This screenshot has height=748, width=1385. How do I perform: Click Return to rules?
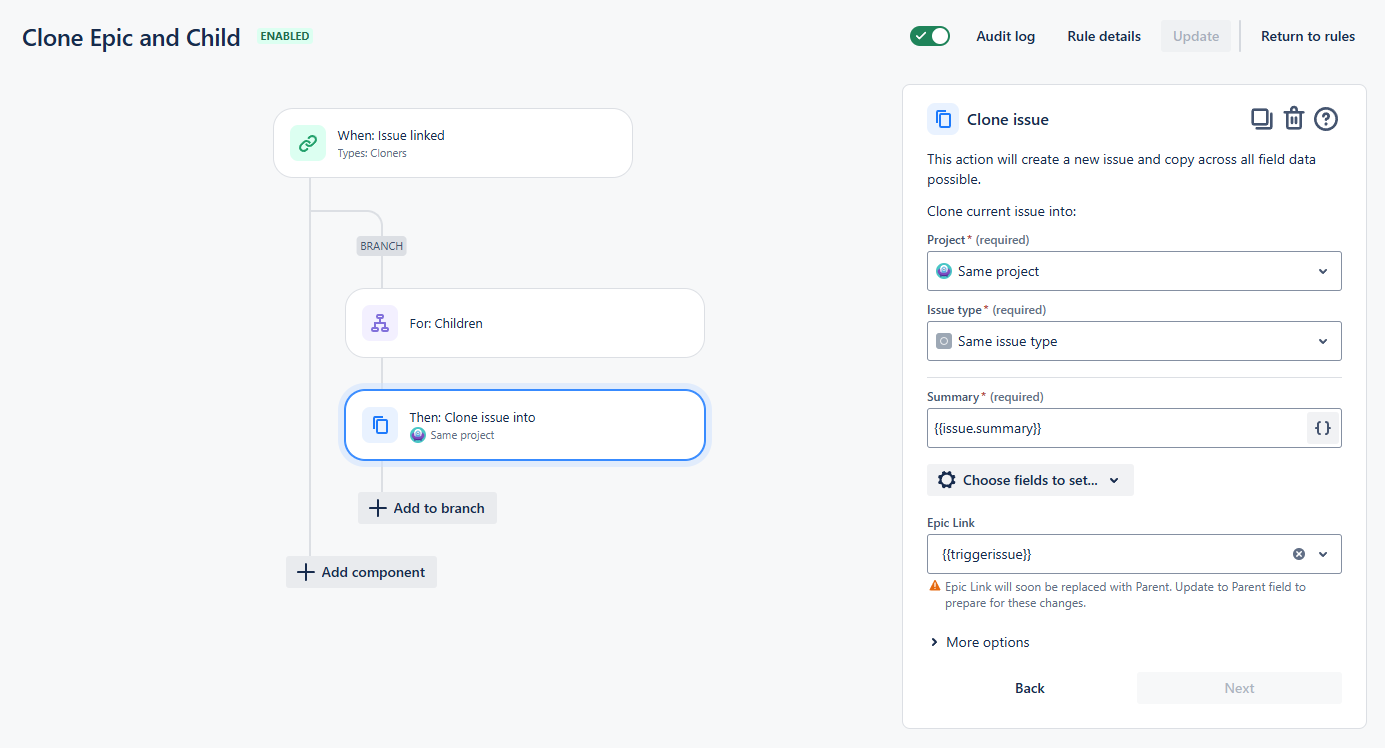click(x=1308, y=36)
